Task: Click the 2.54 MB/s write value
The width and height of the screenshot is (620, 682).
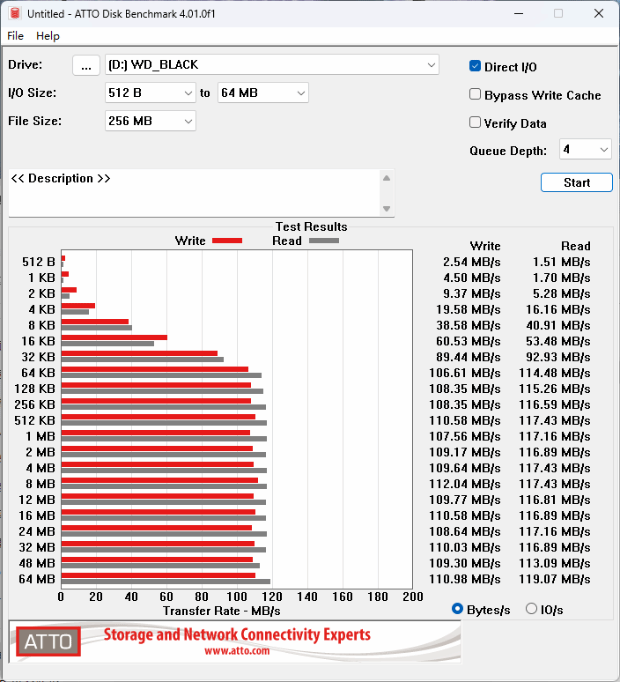Action: (x=472, y=262)
